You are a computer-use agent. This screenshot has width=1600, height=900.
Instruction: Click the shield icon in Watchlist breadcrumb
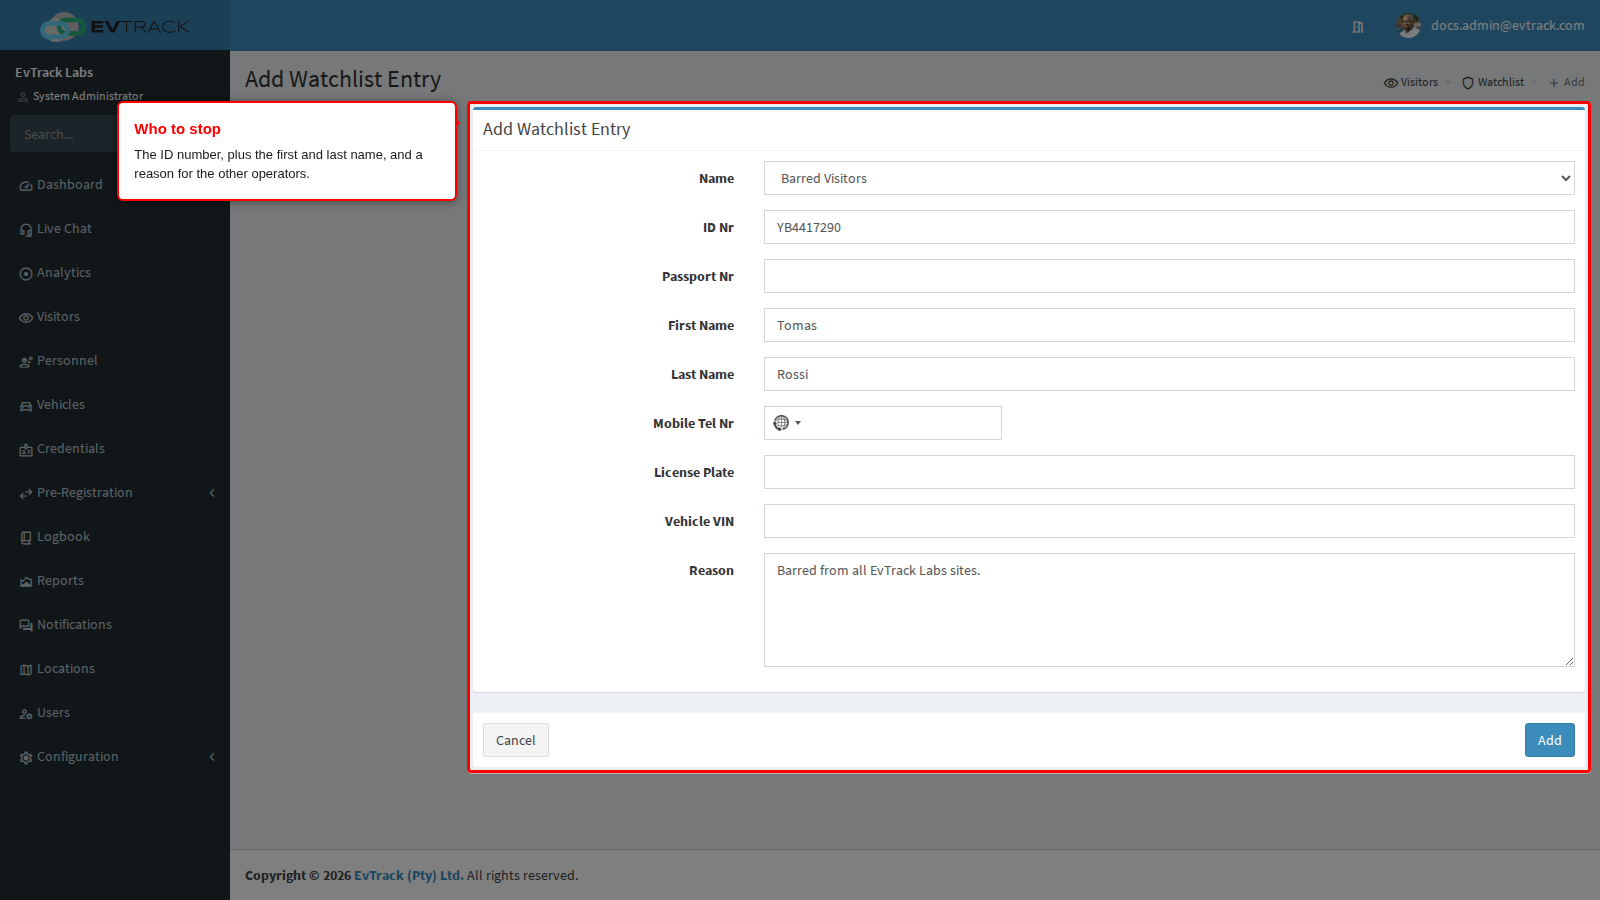(1468, 83)
